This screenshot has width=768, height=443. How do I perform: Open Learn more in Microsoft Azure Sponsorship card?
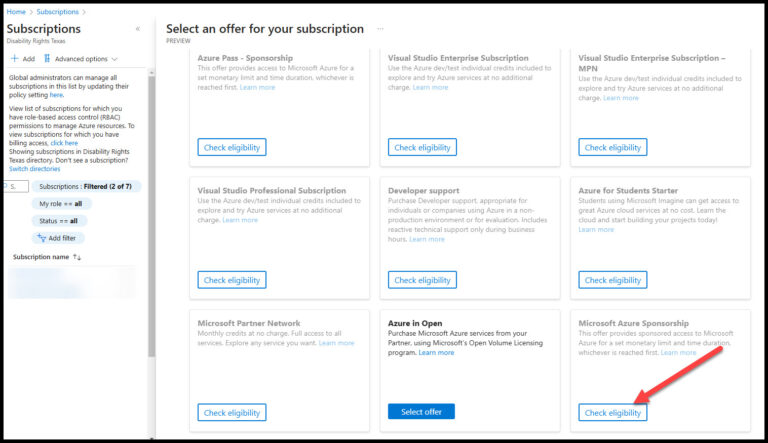pos(678,353)
